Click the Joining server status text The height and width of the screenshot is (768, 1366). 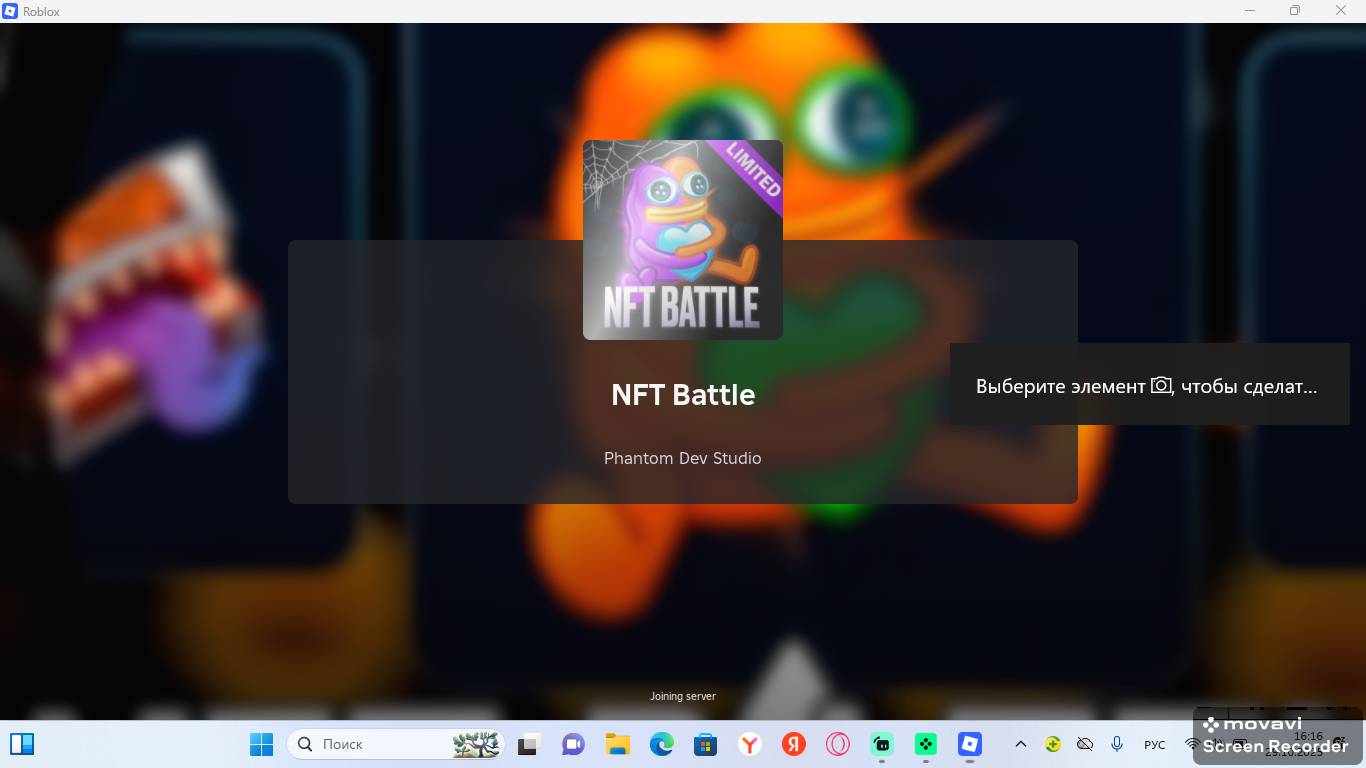tap(683, 696)
